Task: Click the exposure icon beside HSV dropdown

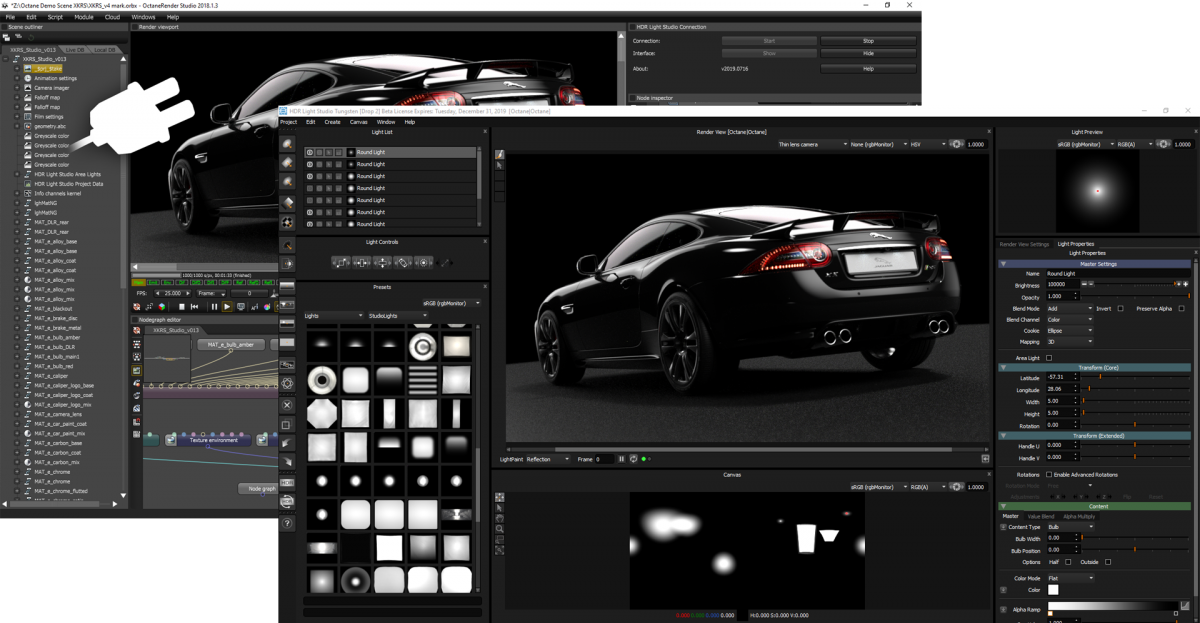Action: (957, 144)
